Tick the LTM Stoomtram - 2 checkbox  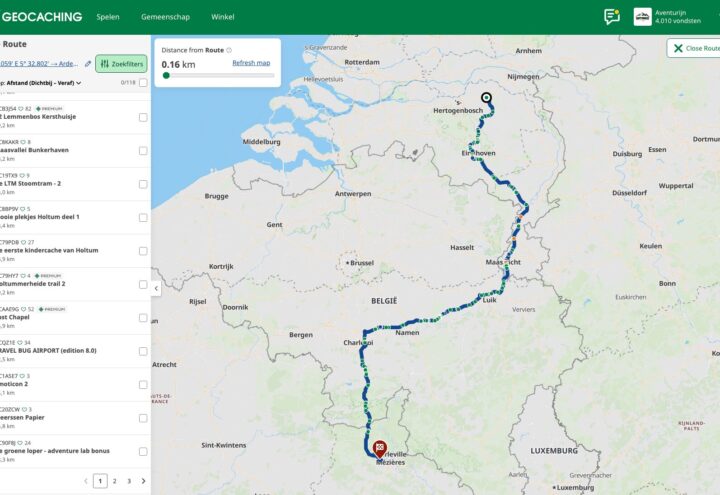click(143, 184)
